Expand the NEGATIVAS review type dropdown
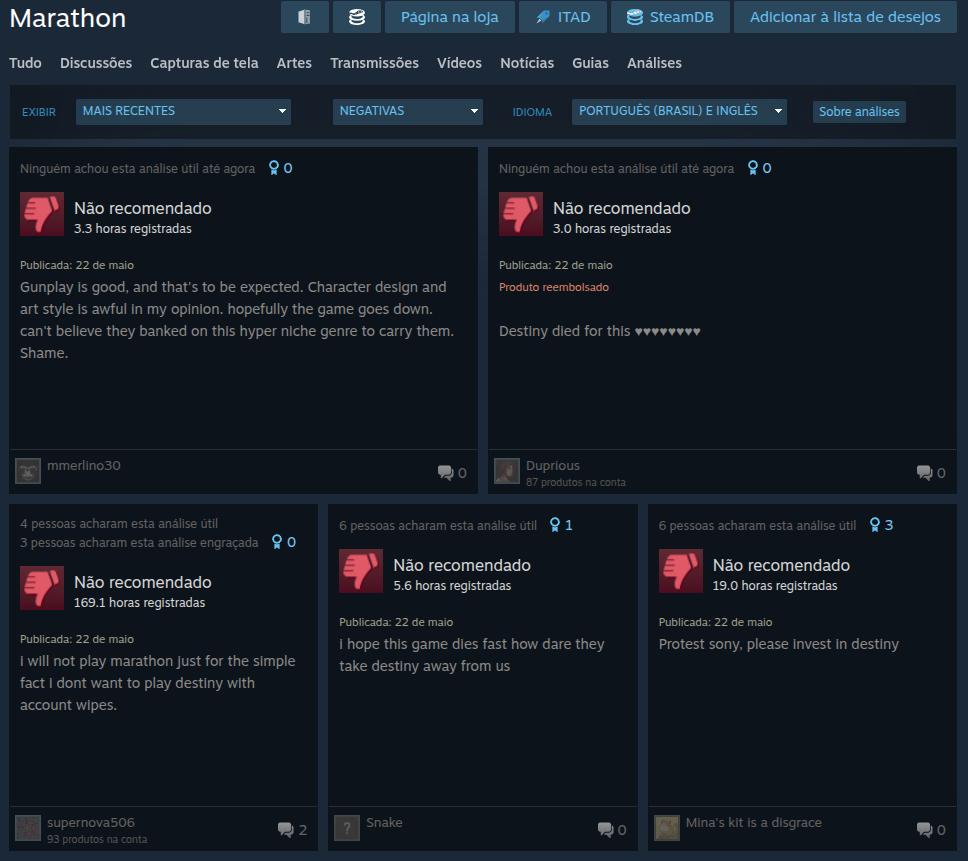968x861 pixels. click(407, 112)
